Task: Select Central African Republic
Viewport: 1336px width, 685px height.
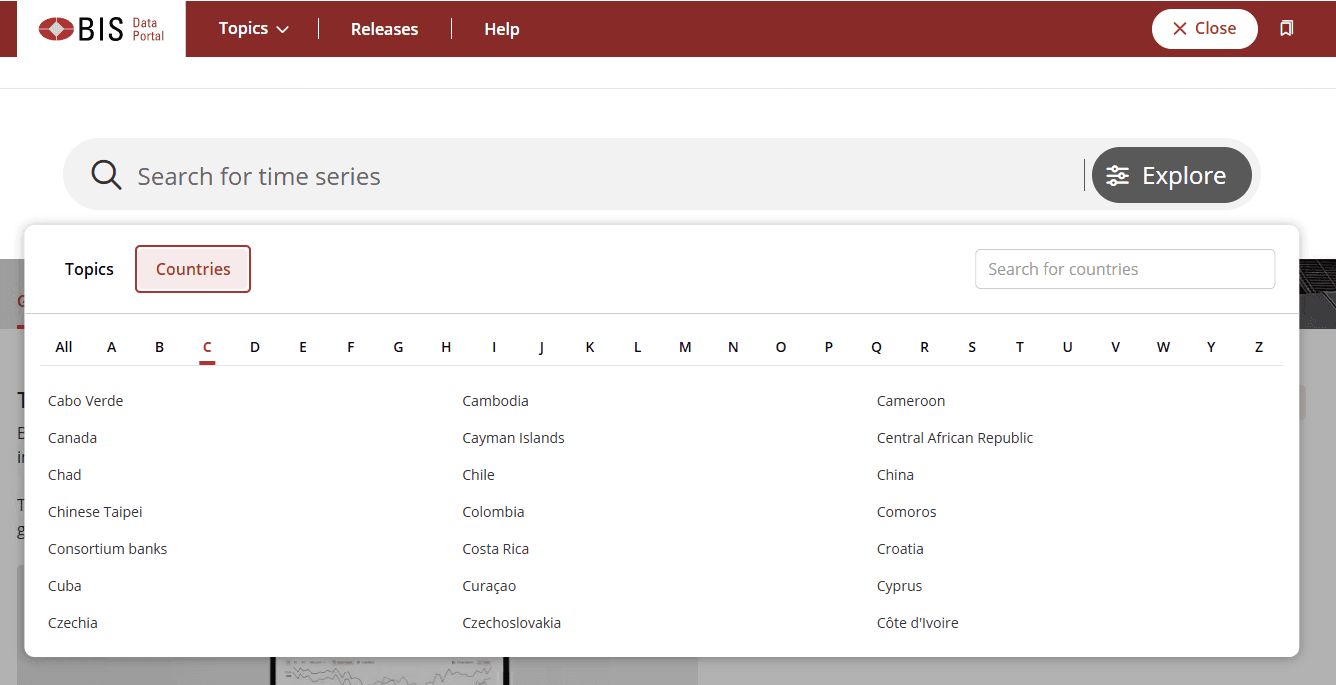Action: click(x=955, y=438)
